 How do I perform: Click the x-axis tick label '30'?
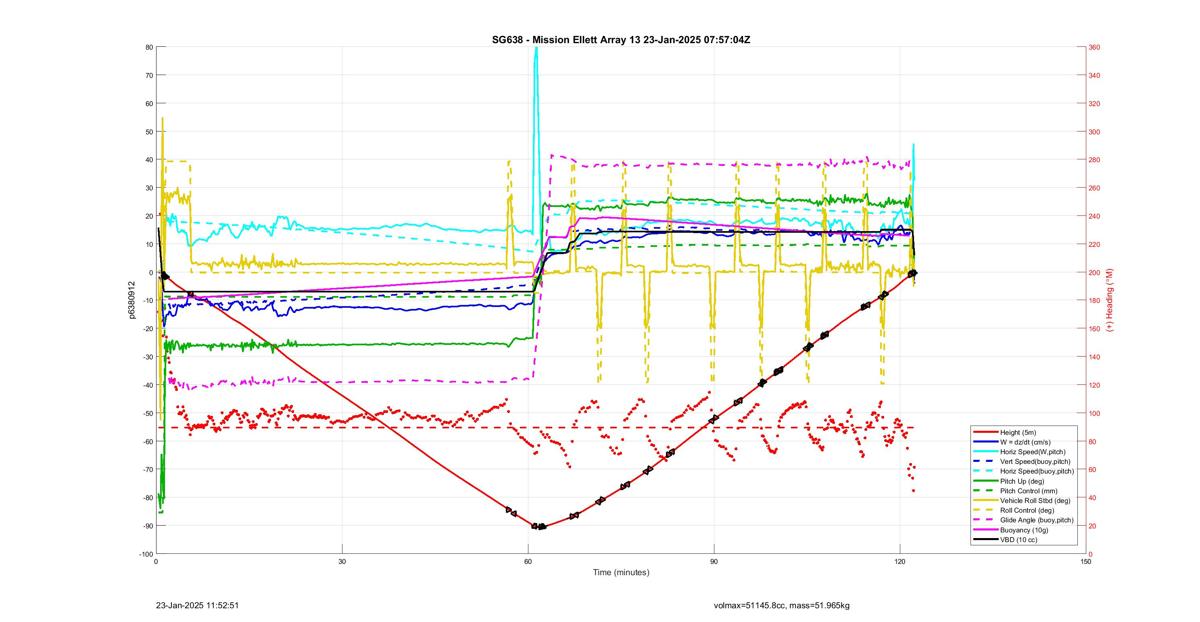click(342, 561)
